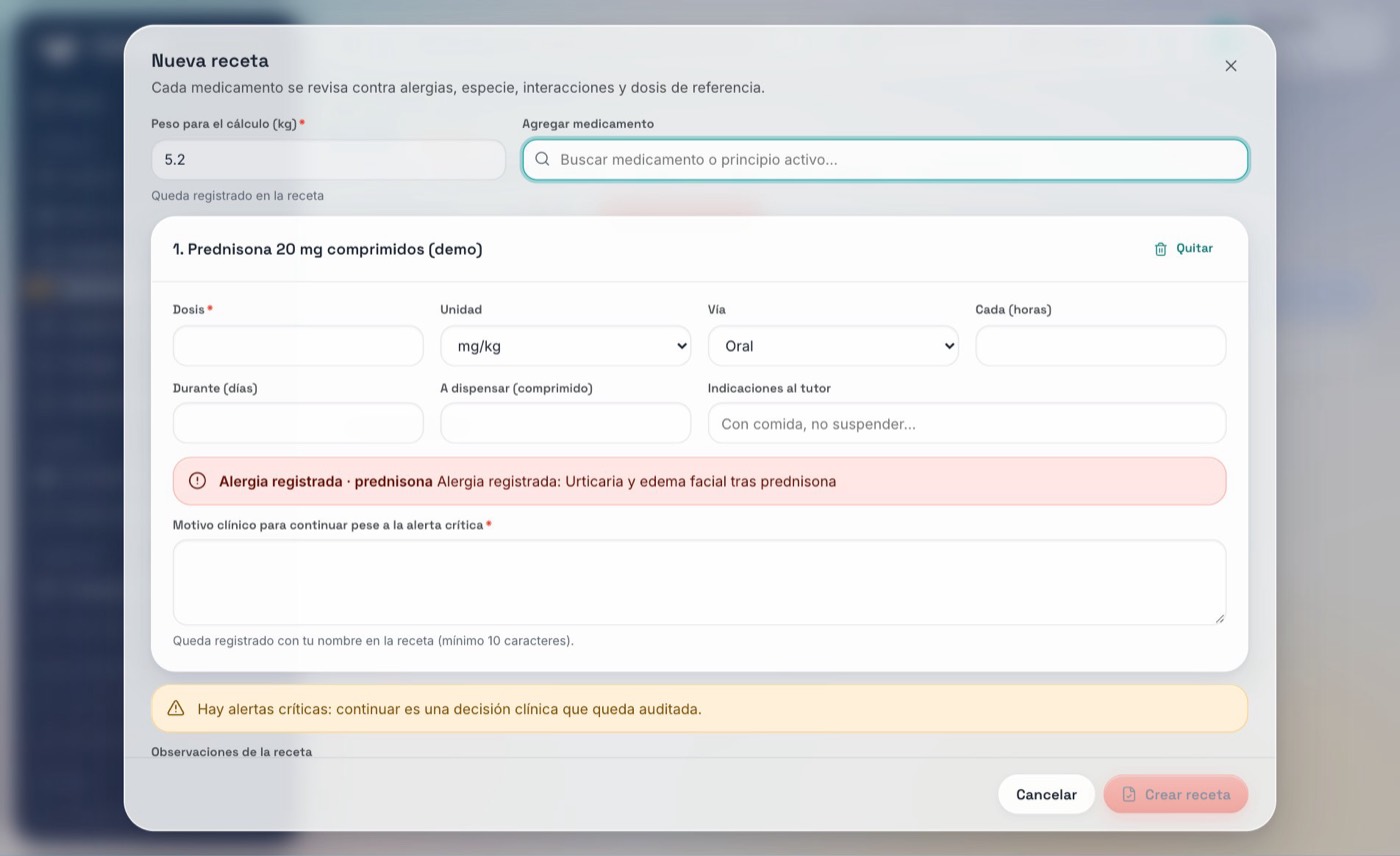Click the Motivo clínico textarea resize handle

pos(1219,619)
